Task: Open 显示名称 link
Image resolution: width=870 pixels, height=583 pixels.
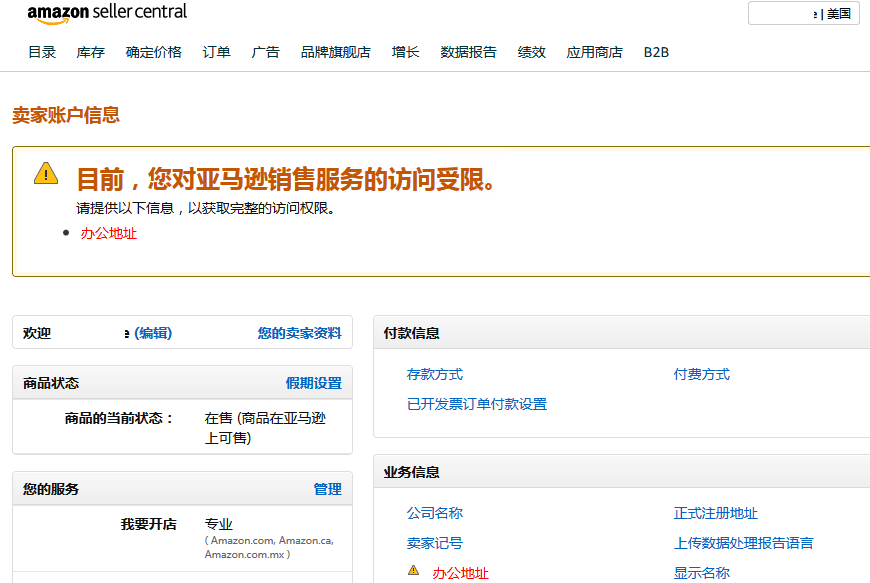Action: pos(701,573)
